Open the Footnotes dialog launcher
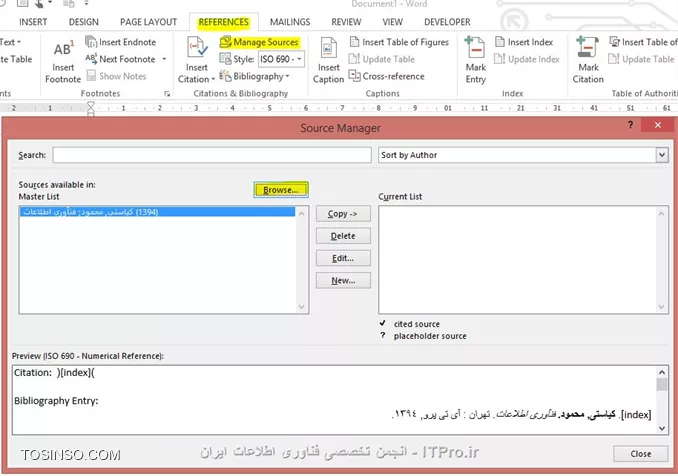 167,94
